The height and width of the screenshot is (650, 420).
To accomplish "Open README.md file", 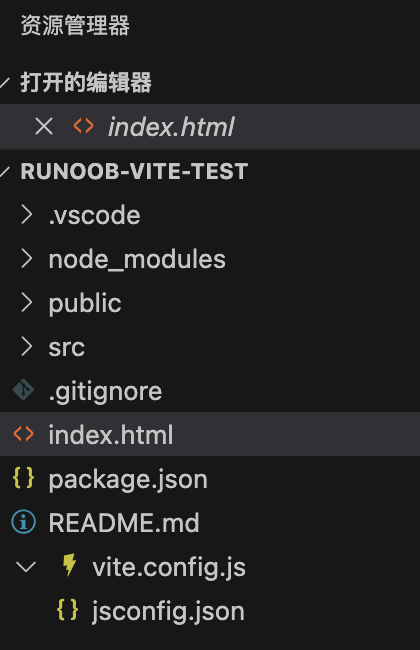I will coord(124,522).
